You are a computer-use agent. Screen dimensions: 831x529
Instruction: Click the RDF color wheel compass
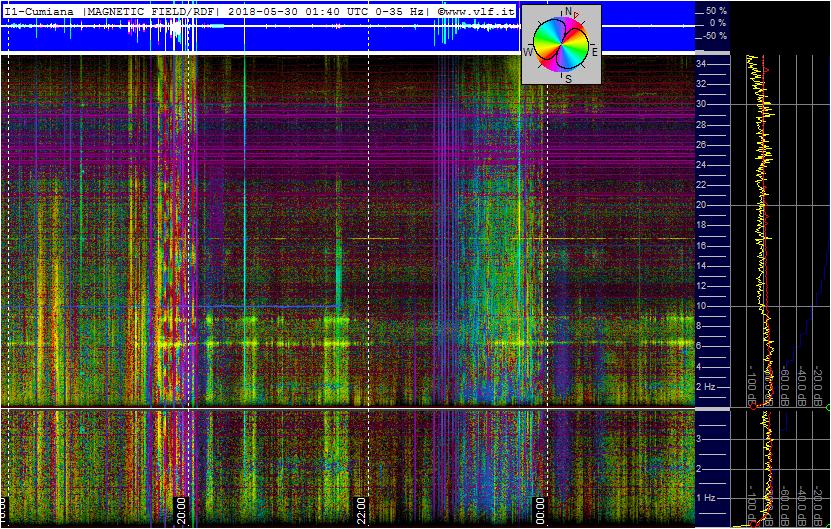click(x=561, y=44)
